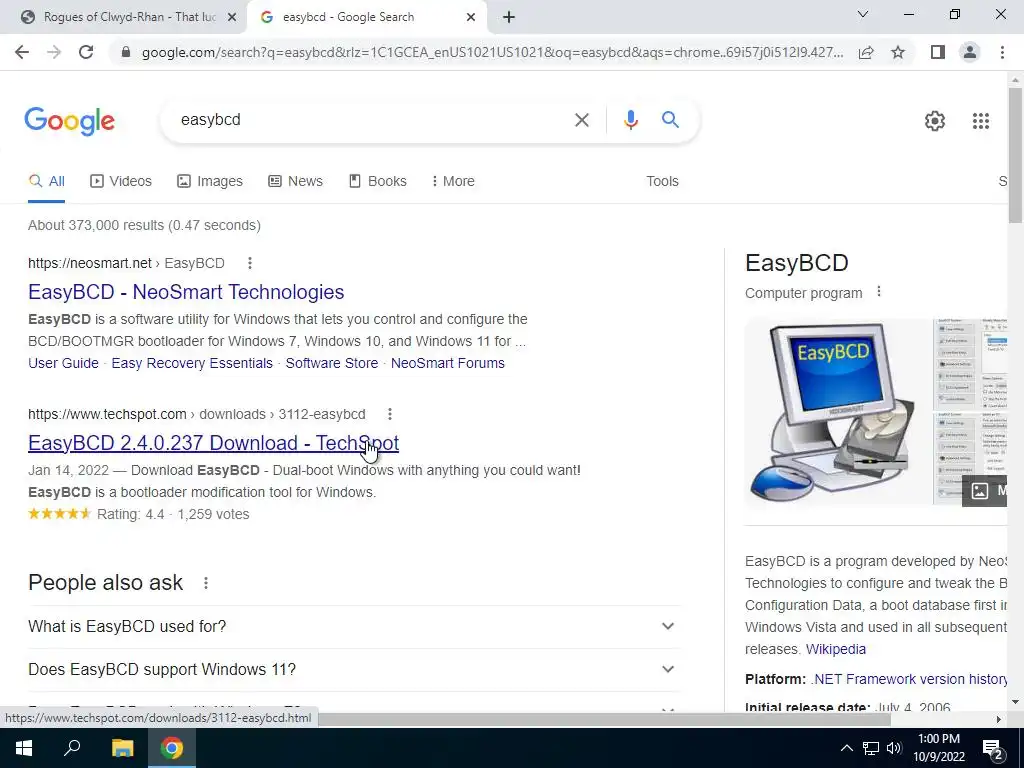This screenshot has width=1024, height=768.
Task: Open three-dot menu beside neosmart.net result
Action: (249, 263)
